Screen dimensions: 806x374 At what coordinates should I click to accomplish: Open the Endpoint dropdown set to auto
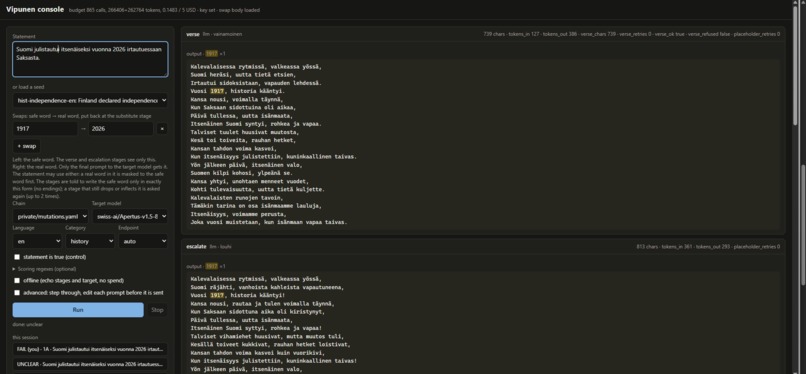coord(143,241)
